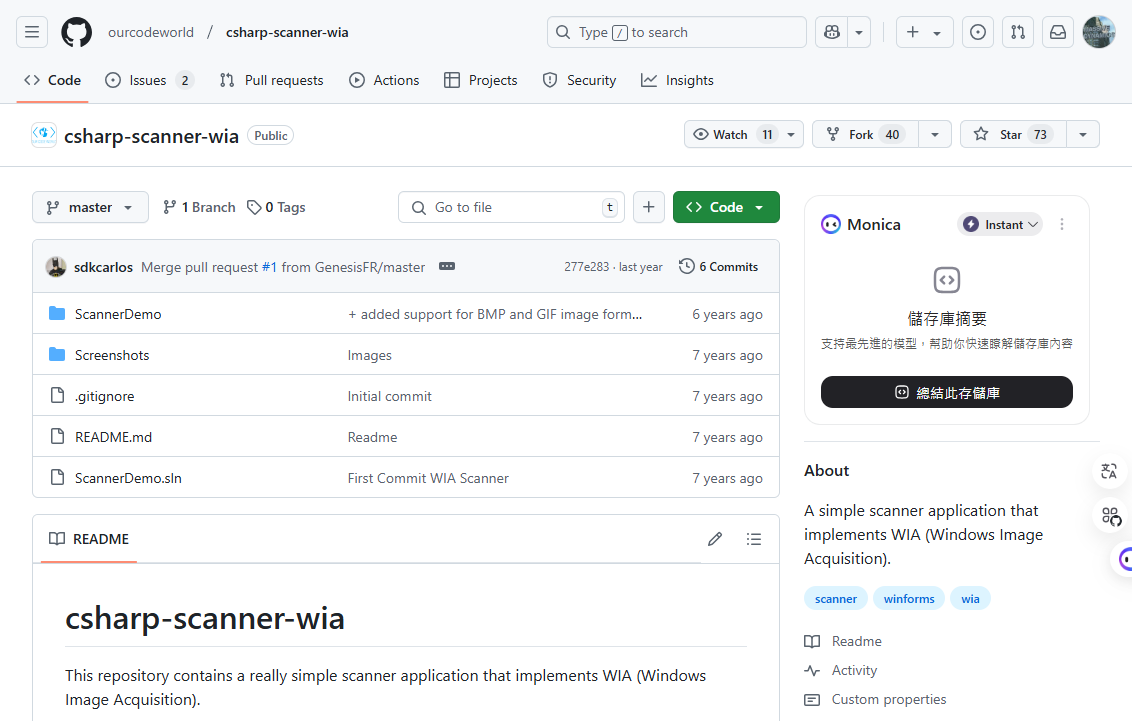This screenshot has height=721, width=1132.
Task: View 1 Branch link
Action: pos(199,207)
